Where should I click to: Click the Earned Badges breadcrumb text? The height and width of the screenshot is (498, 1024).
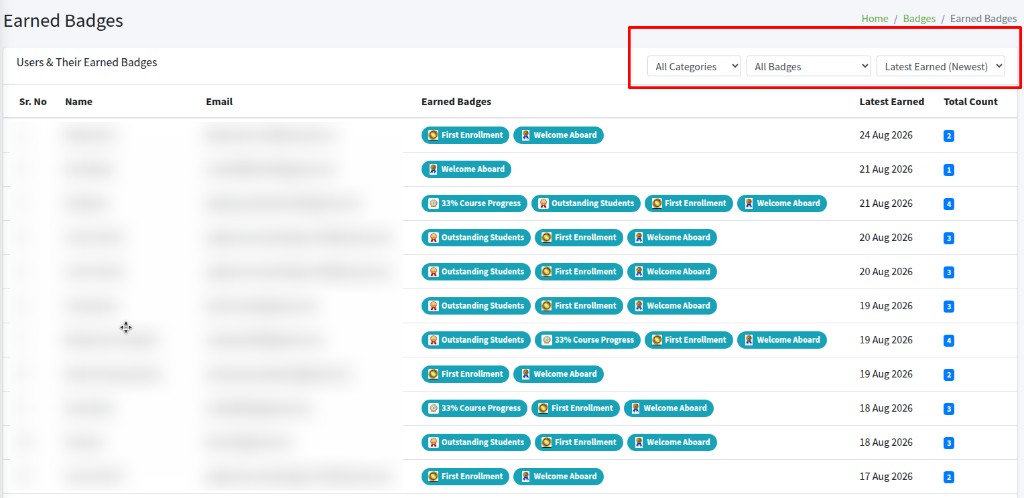pyautogui.click(x=983, y=18)
